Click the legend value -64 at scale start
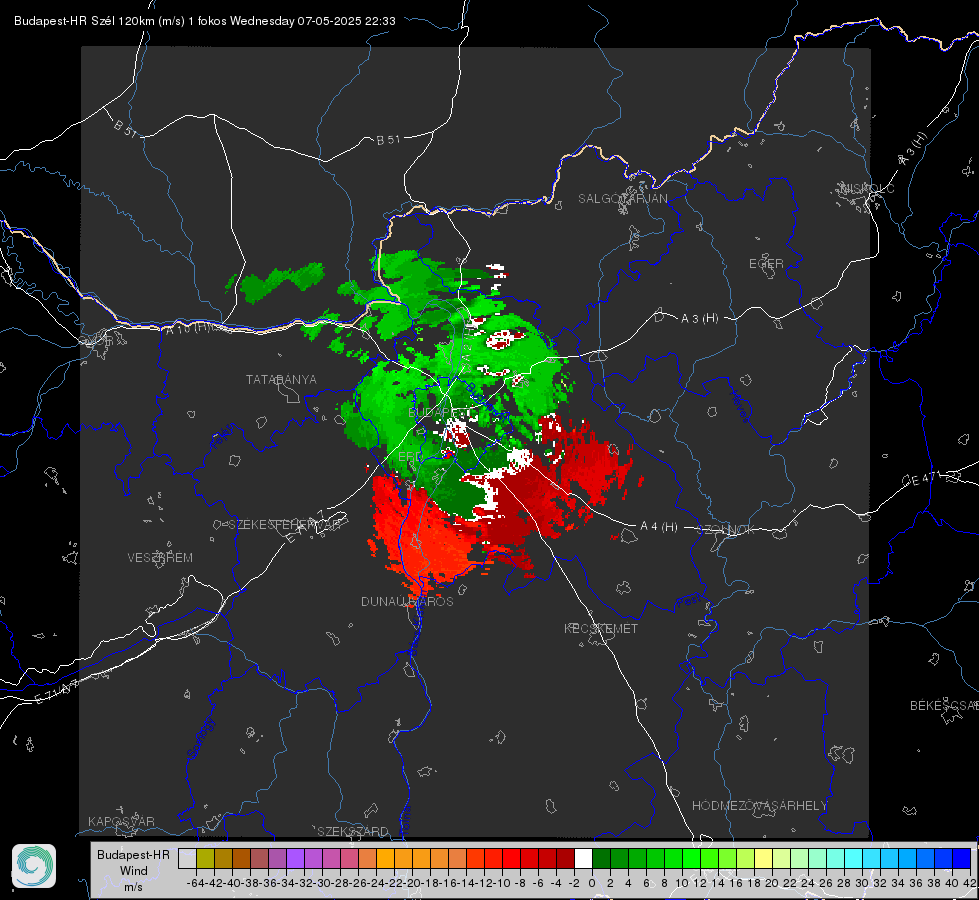Viewport: 979px width, 900px height. pyautogui.click(x=195, y=883)
